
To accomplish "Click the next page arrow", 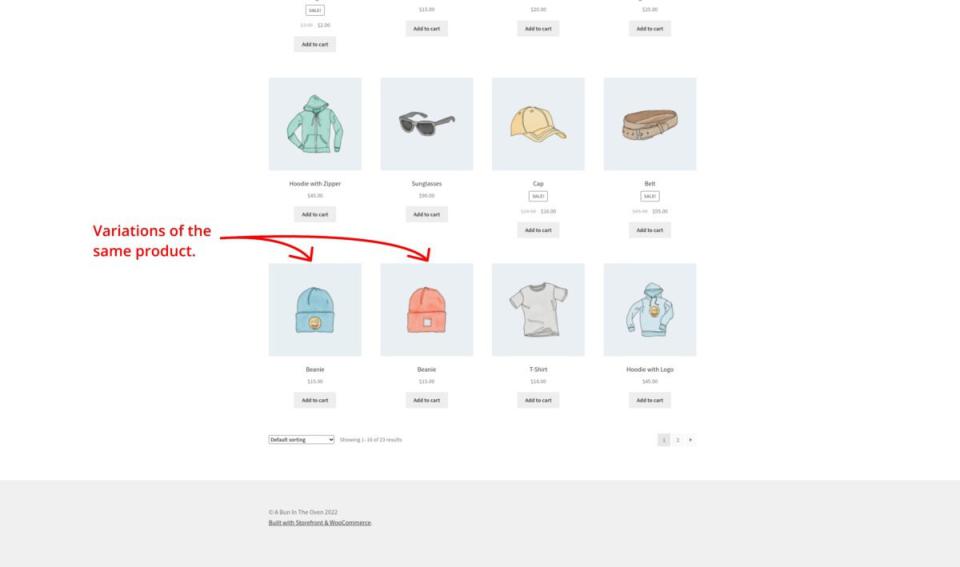I will (x=690, y=440).
